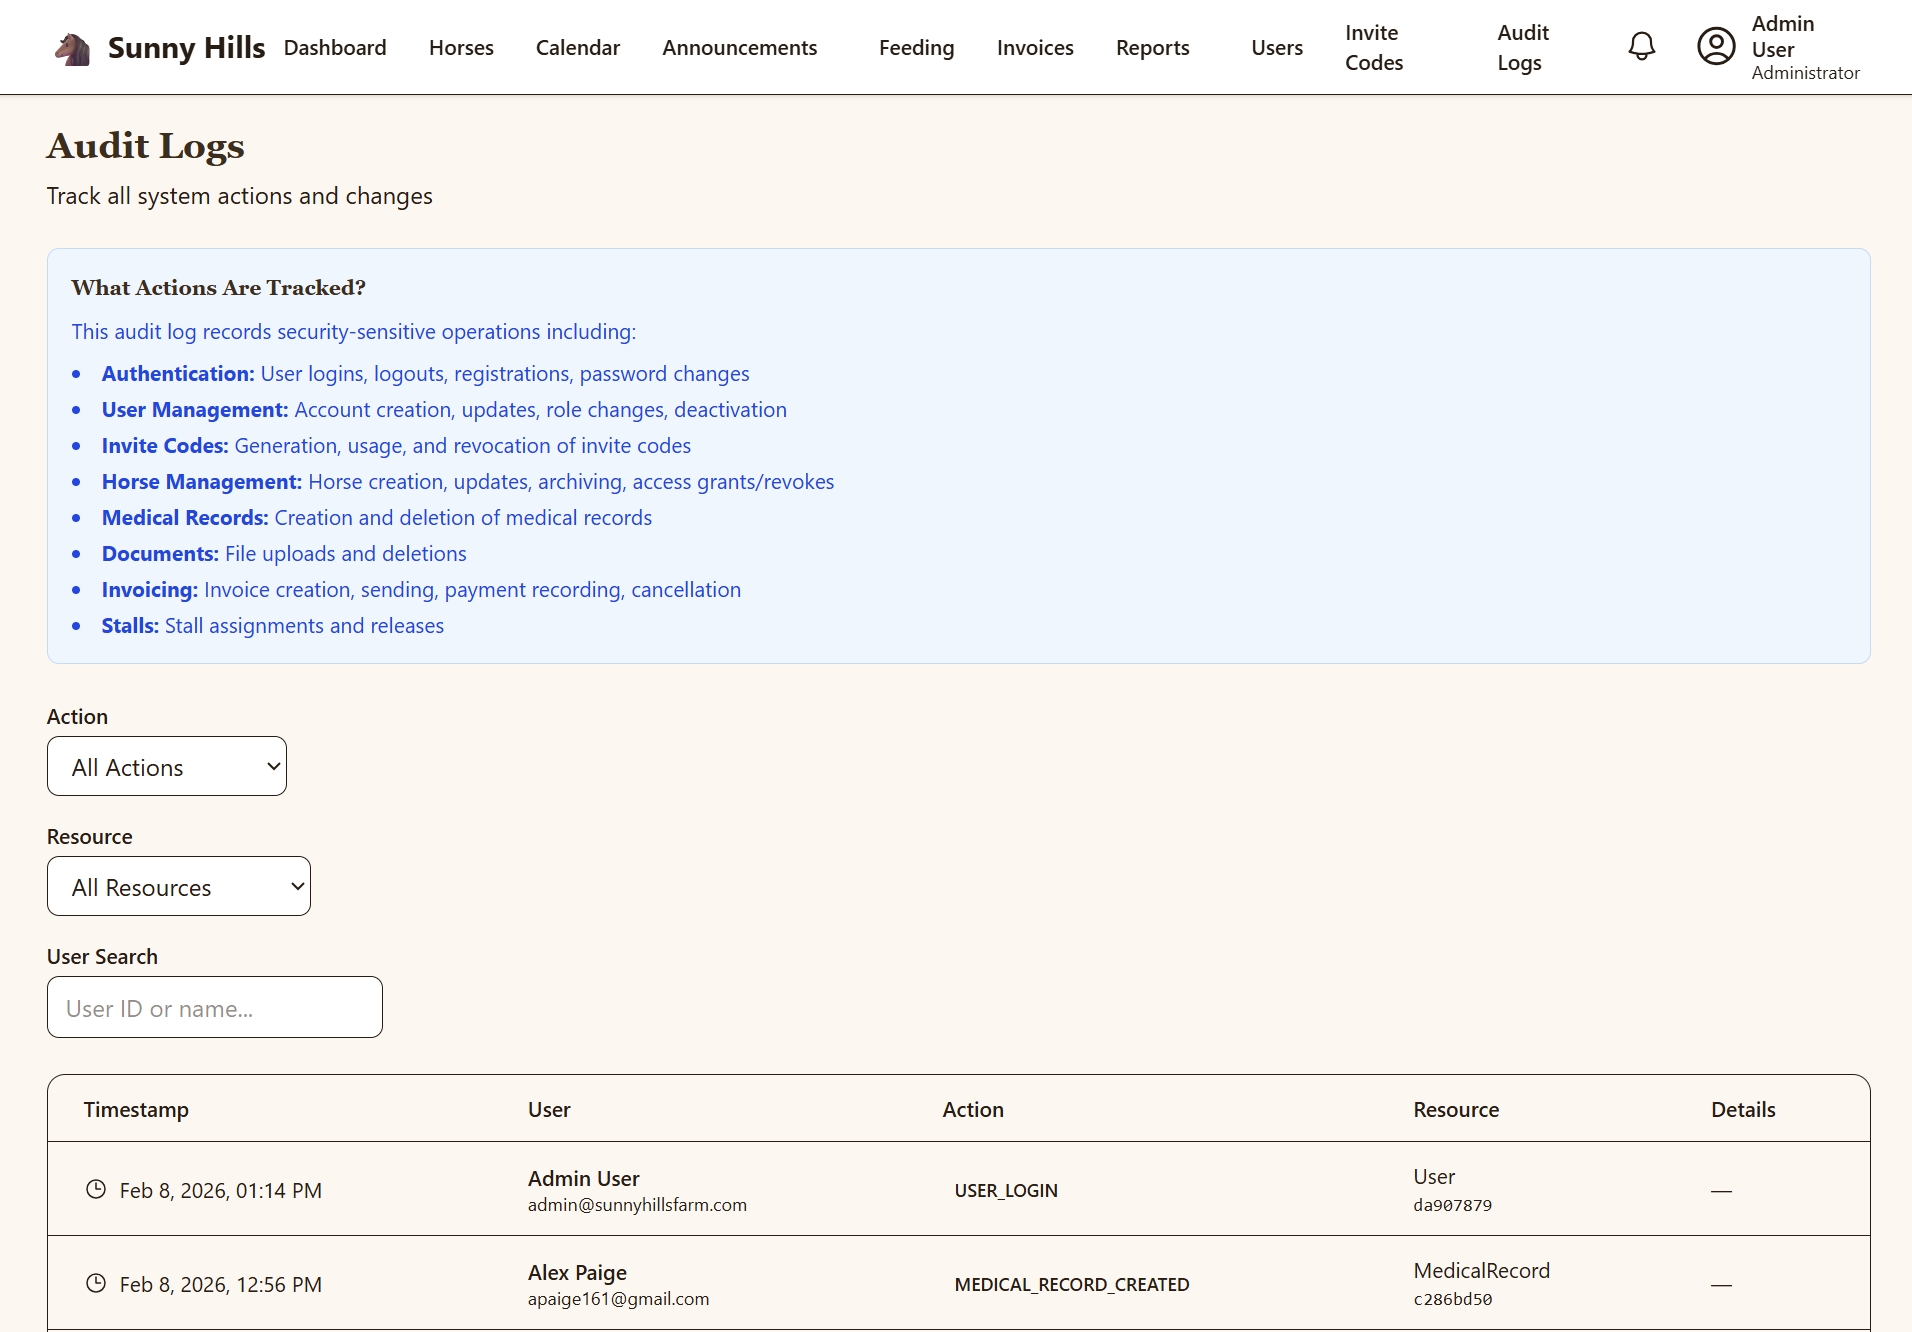Click the Authentication bullet in tracked actions
Screen dimensions: 1912x1332
(425, 373)
